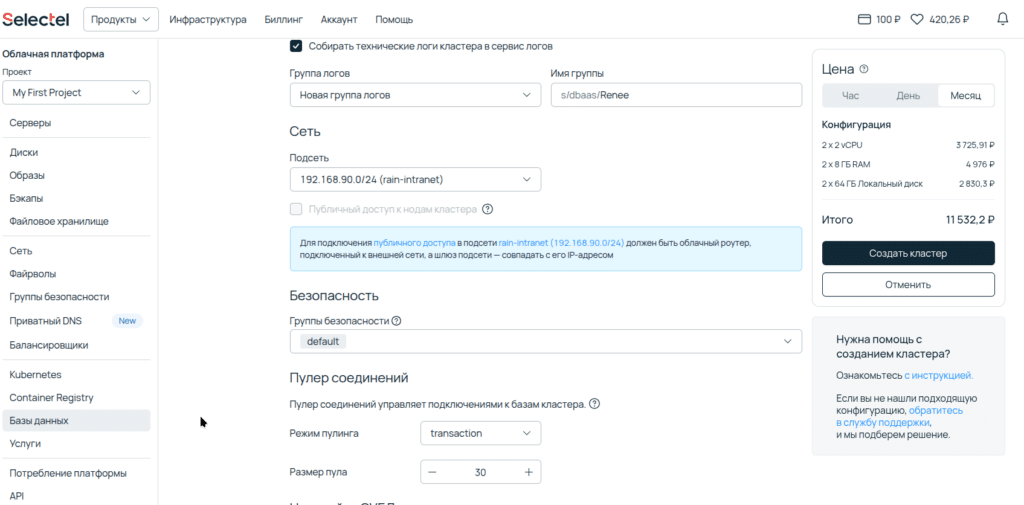Click help icon beside Группы безопасности
The image size is (1024, 505).
coord(396,321)
